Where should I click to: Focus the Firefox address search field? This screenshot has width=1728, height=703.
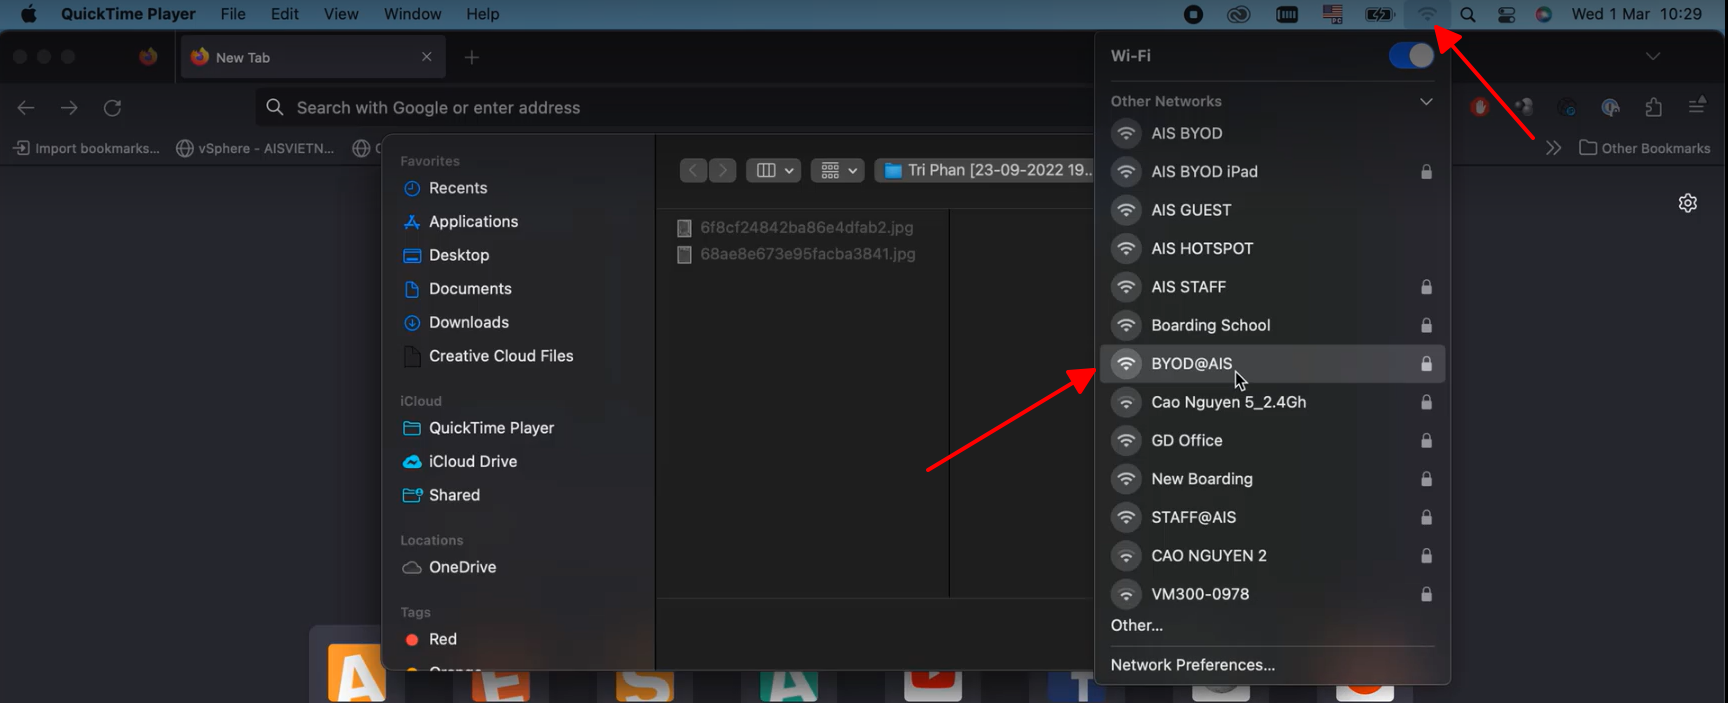[673, 107]
